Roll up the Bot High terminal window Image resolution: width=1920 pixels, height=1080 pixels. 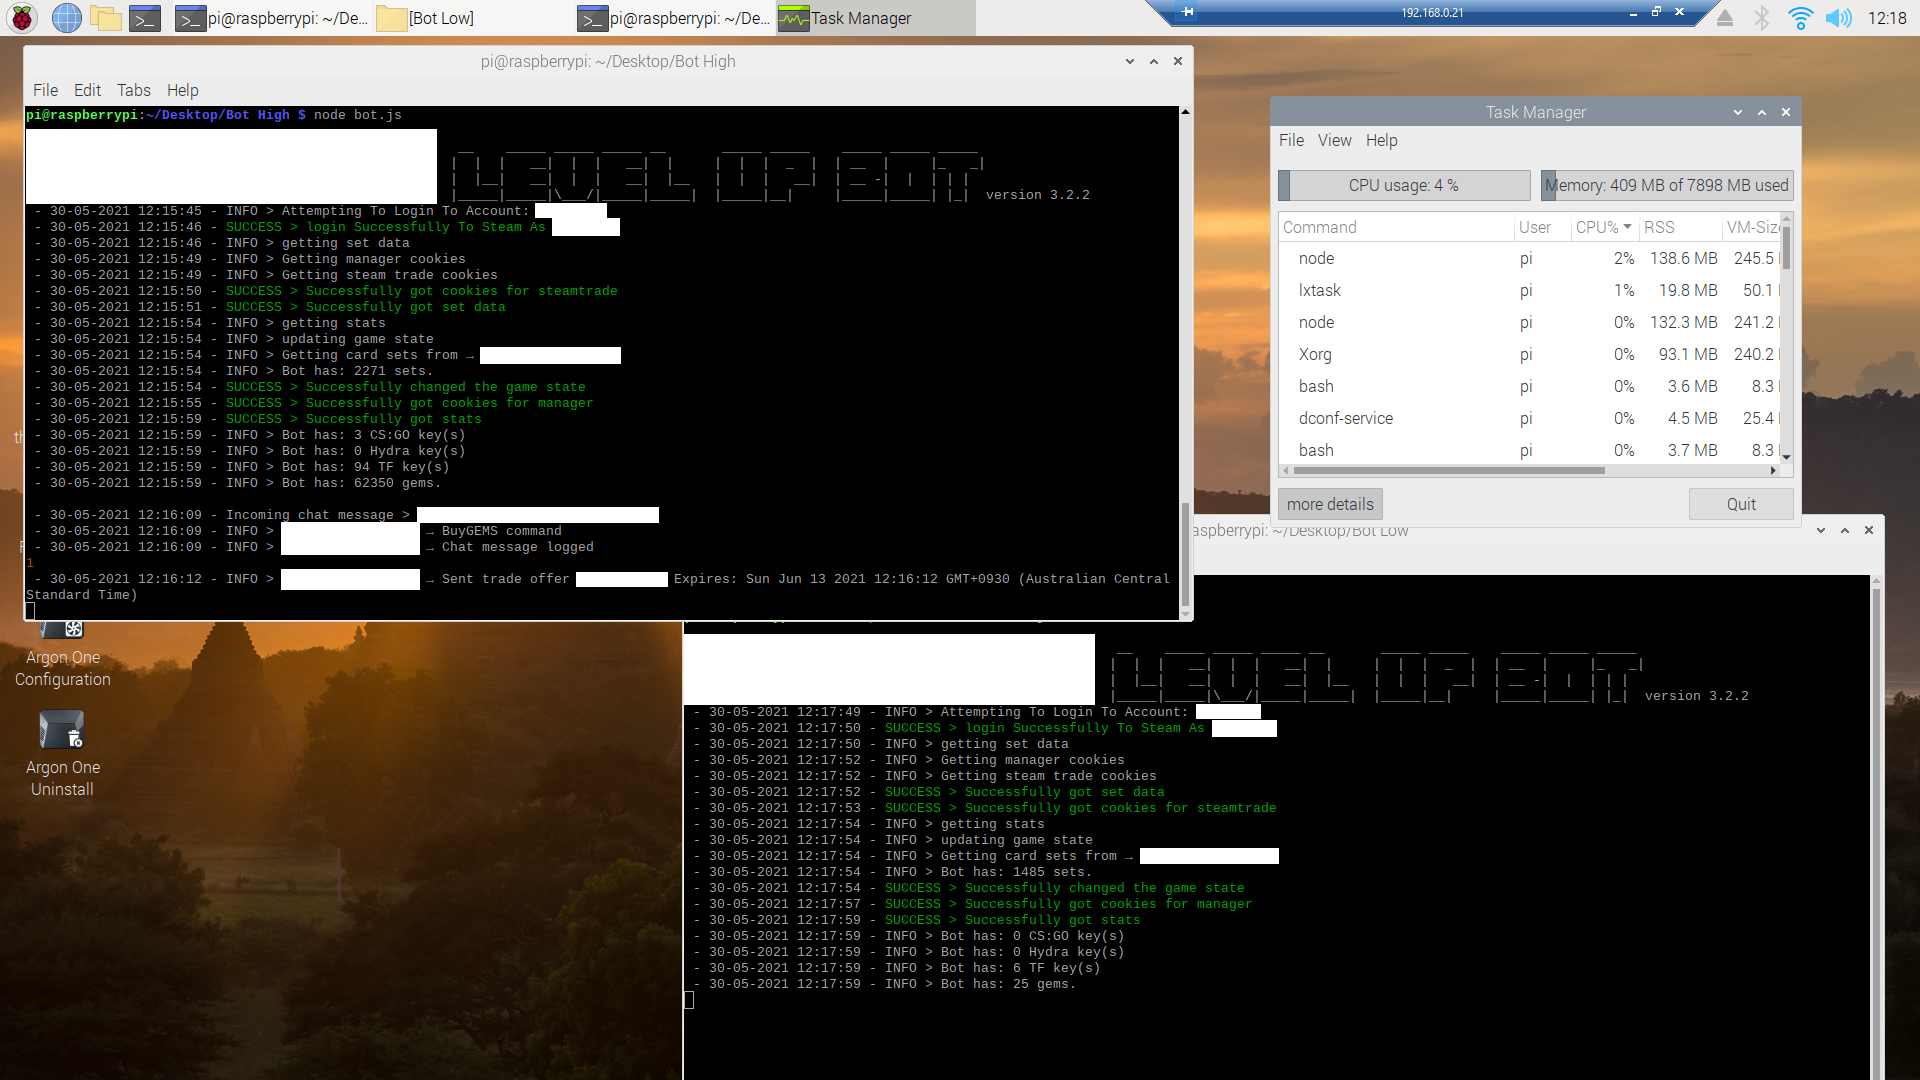(1130, 61)
